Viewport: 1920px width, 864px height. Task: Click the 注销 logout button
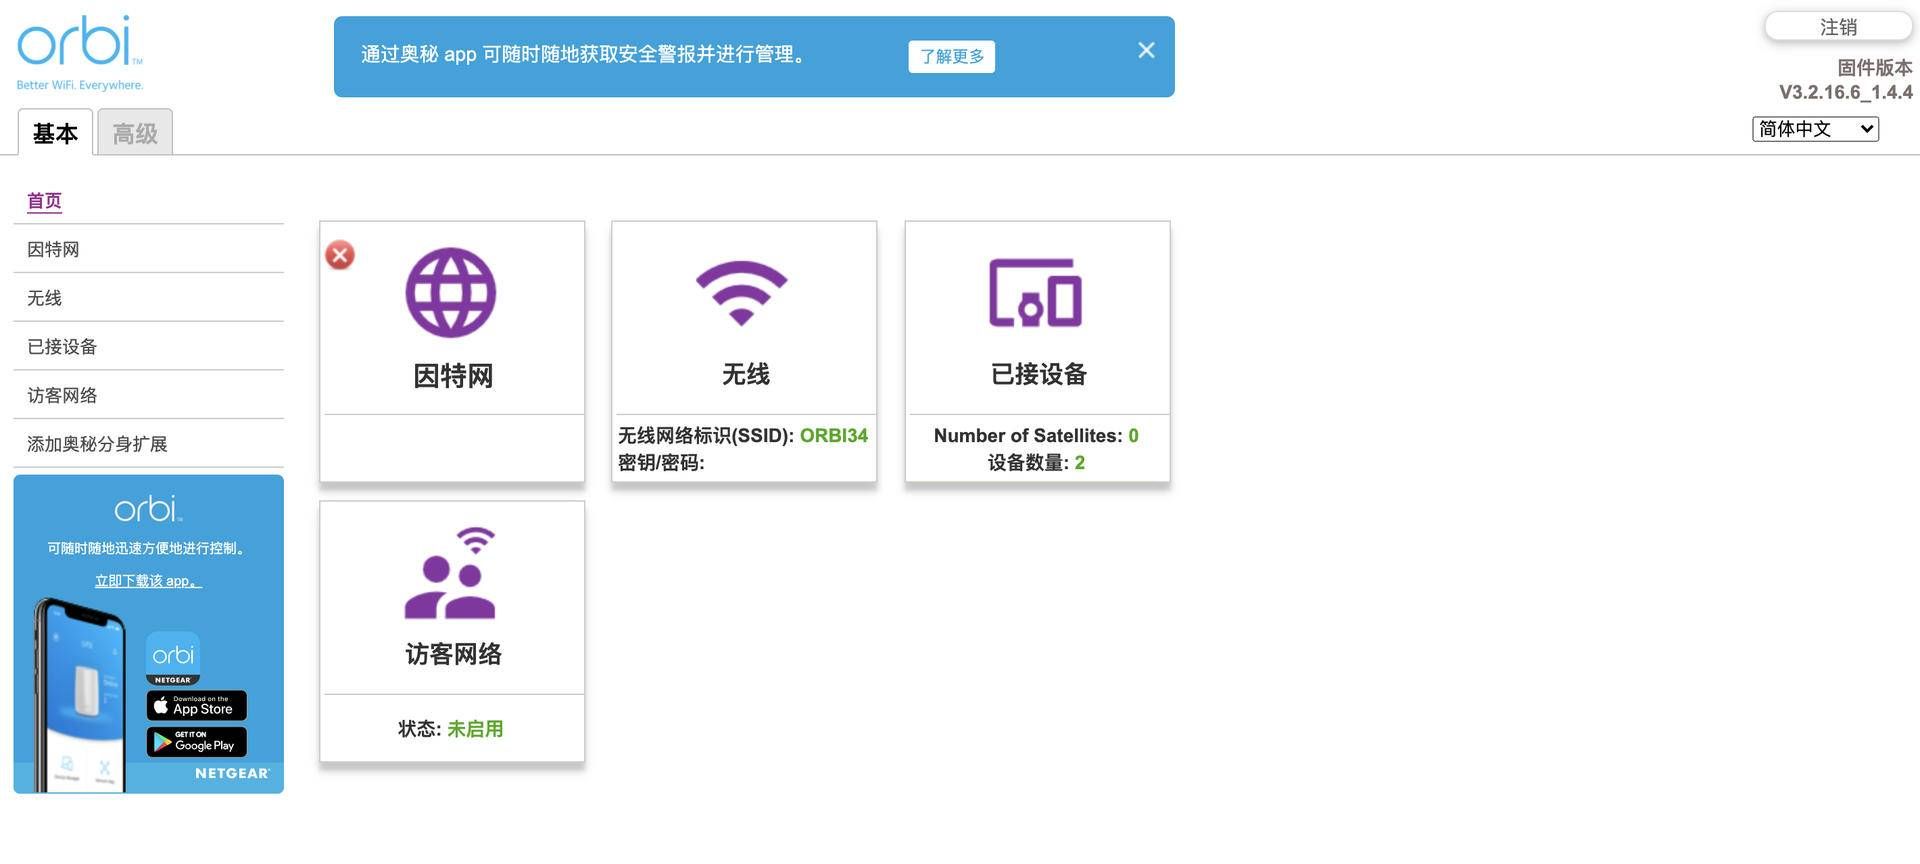point(1838,27)
